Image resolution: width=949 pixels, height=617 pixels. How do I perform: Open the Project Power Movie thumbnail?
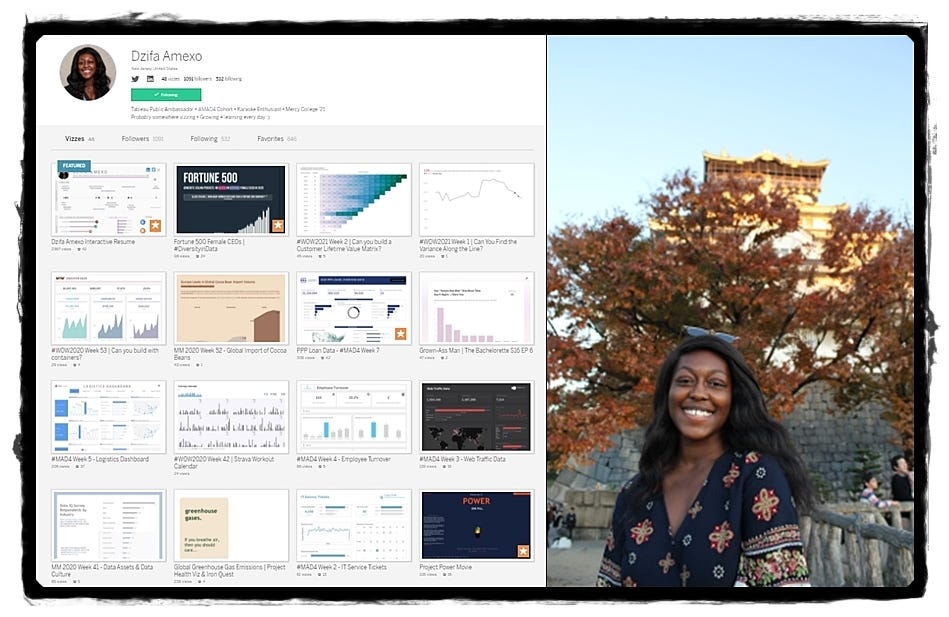476,526
